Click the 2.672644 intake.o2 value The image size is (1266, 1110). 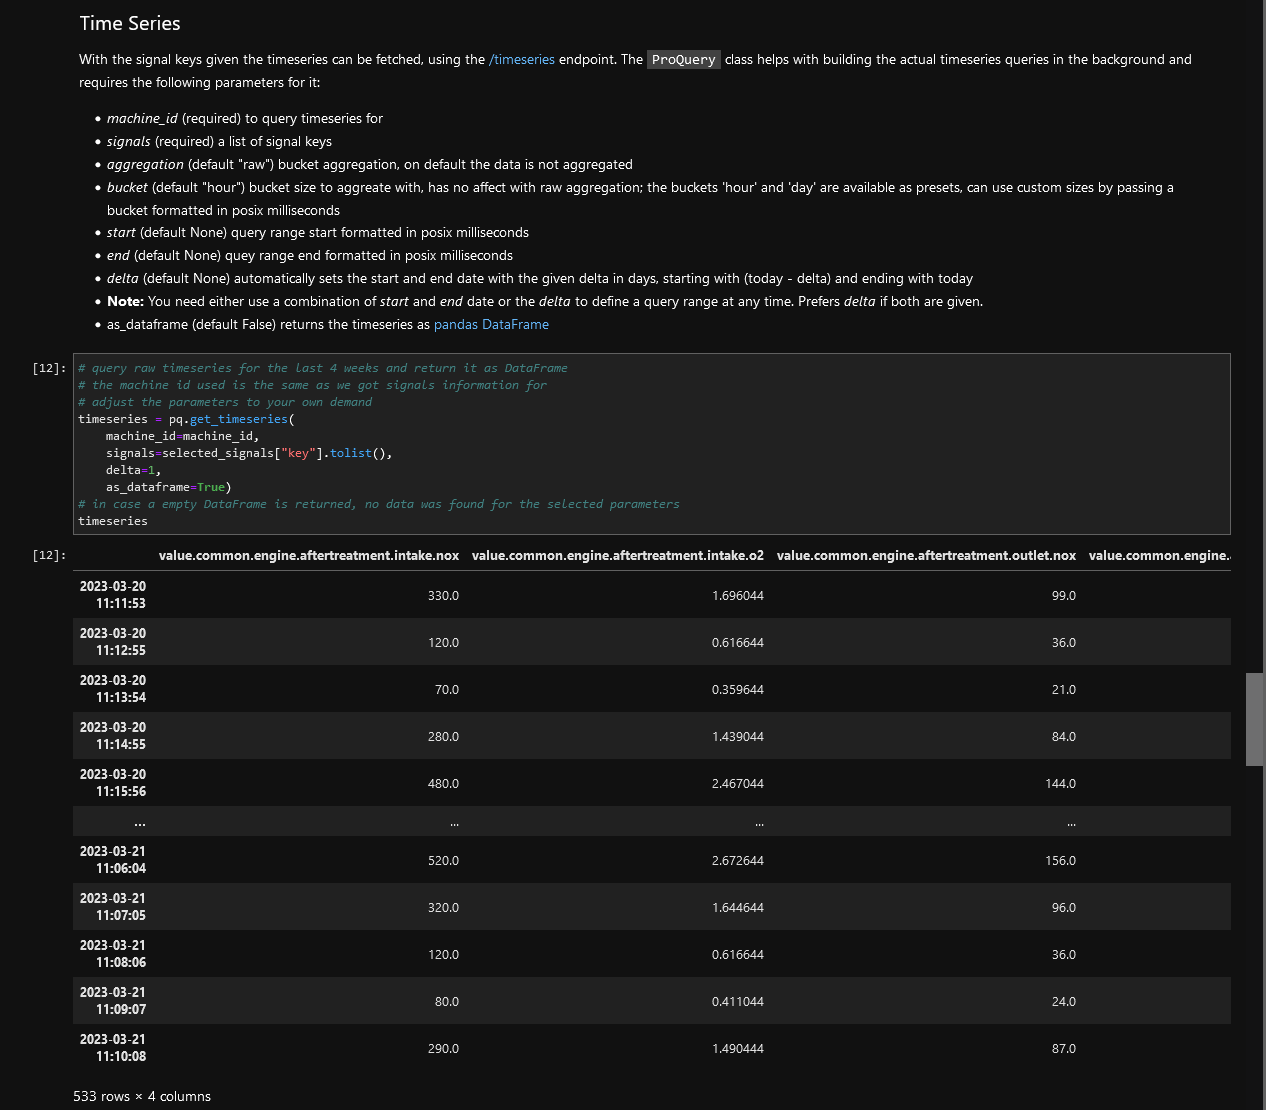click(x=737, y=861)
